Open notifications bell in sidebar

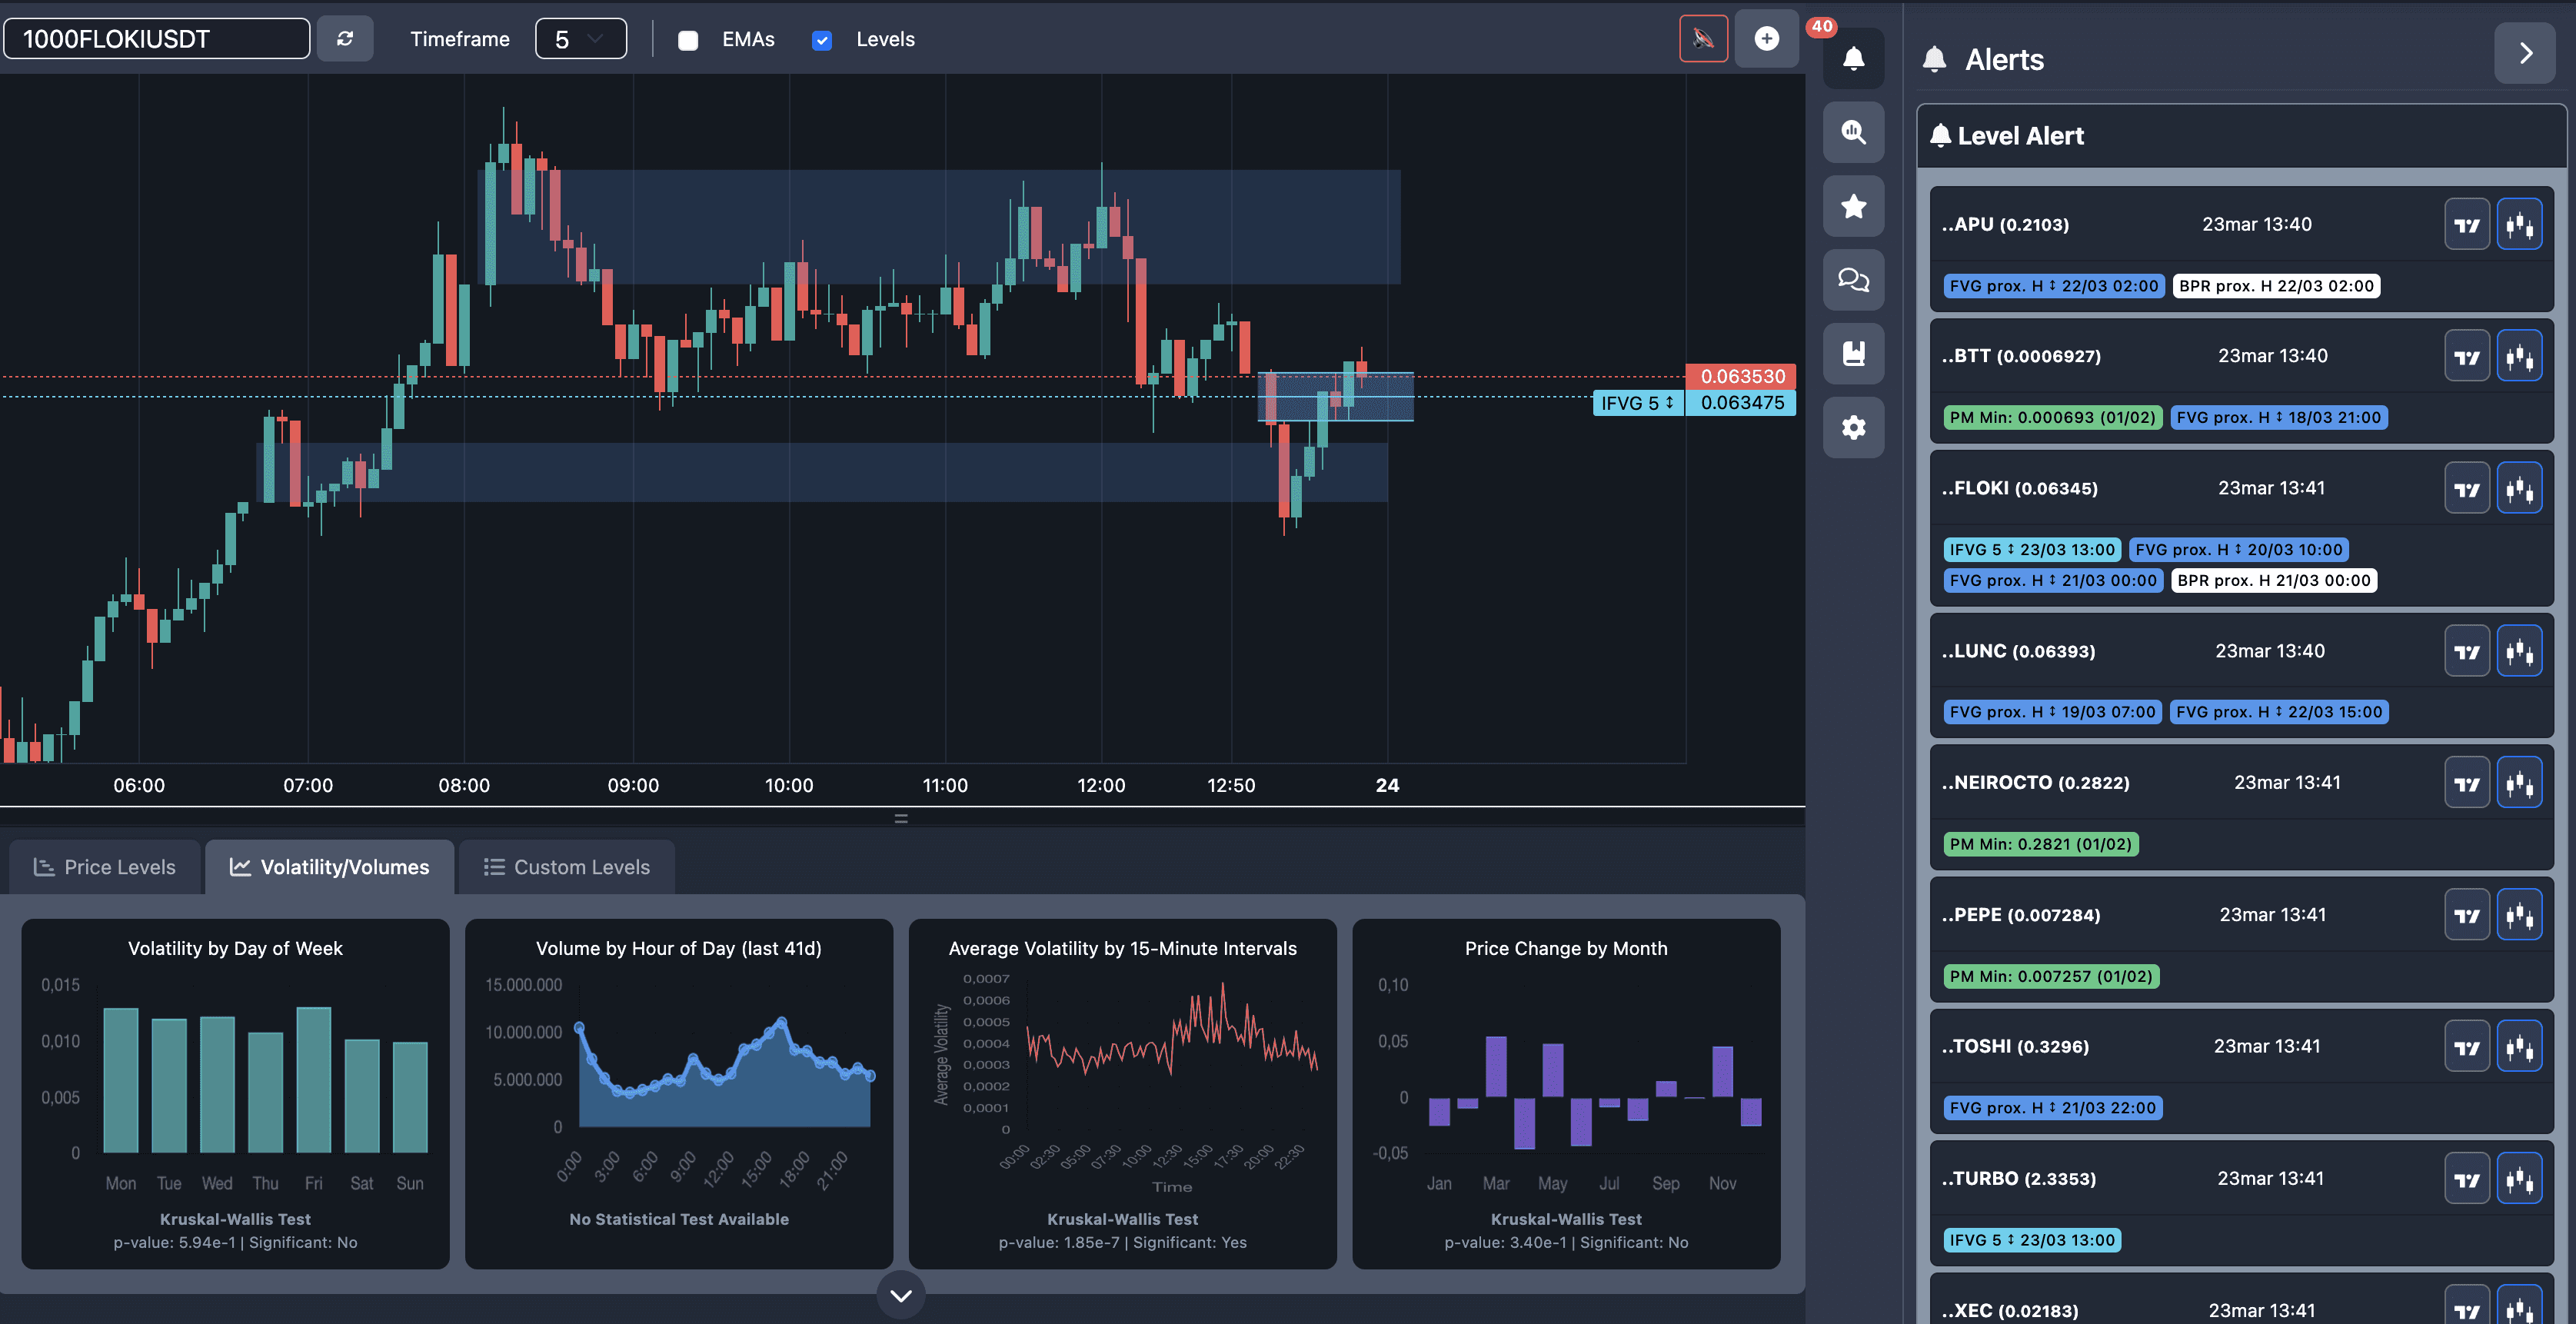click(1853, 58)
